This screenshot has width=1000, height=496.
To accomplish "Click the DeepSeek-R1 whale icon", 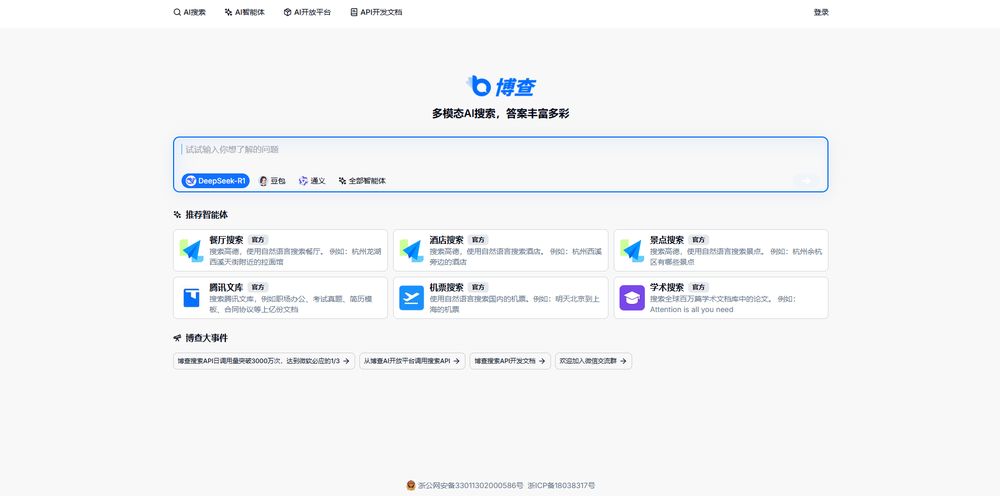I will 190,181.
